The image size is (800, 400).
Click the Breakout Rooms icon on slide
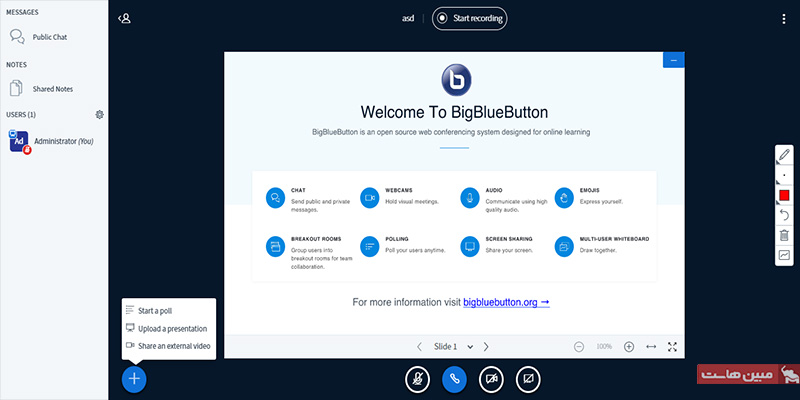pos(276,246)
